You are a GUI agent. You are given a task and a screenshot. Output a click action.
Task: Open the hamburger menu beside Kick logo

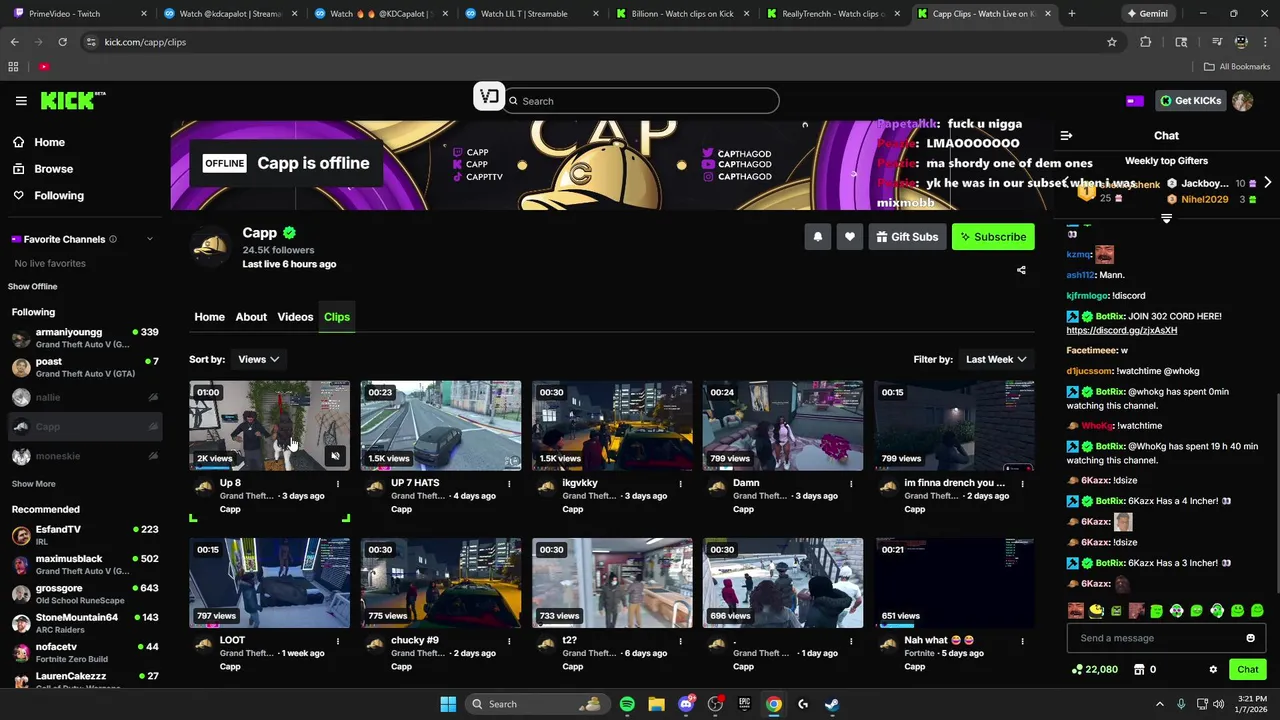(x=21, y=101)
